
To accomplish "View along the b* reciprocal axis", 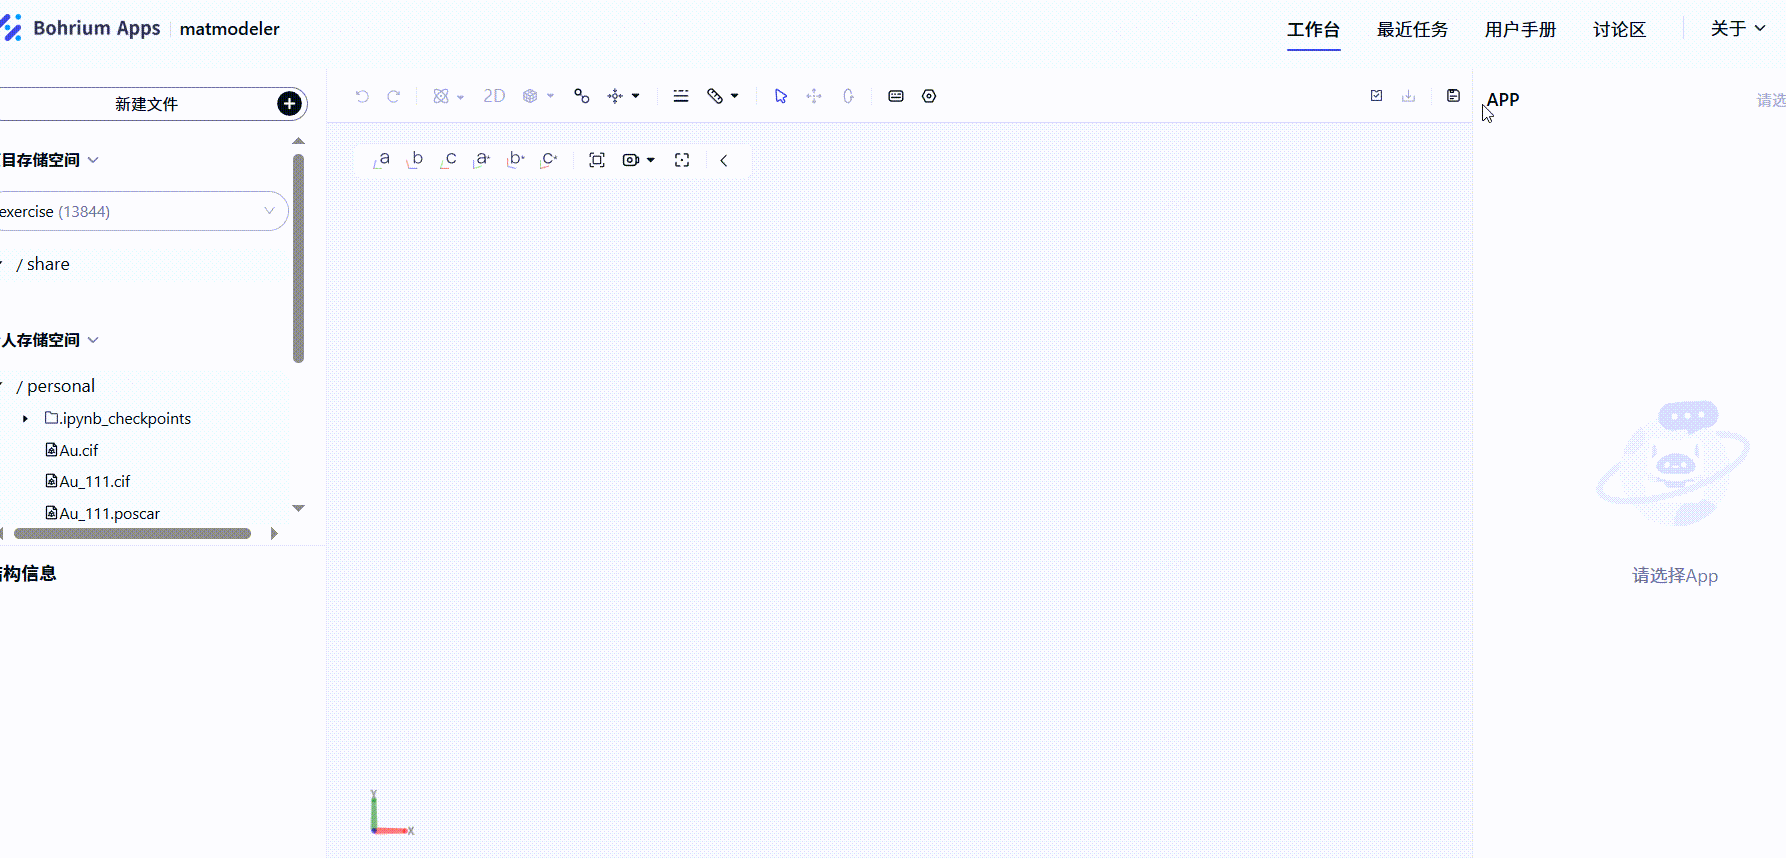I will click(515, 160).
